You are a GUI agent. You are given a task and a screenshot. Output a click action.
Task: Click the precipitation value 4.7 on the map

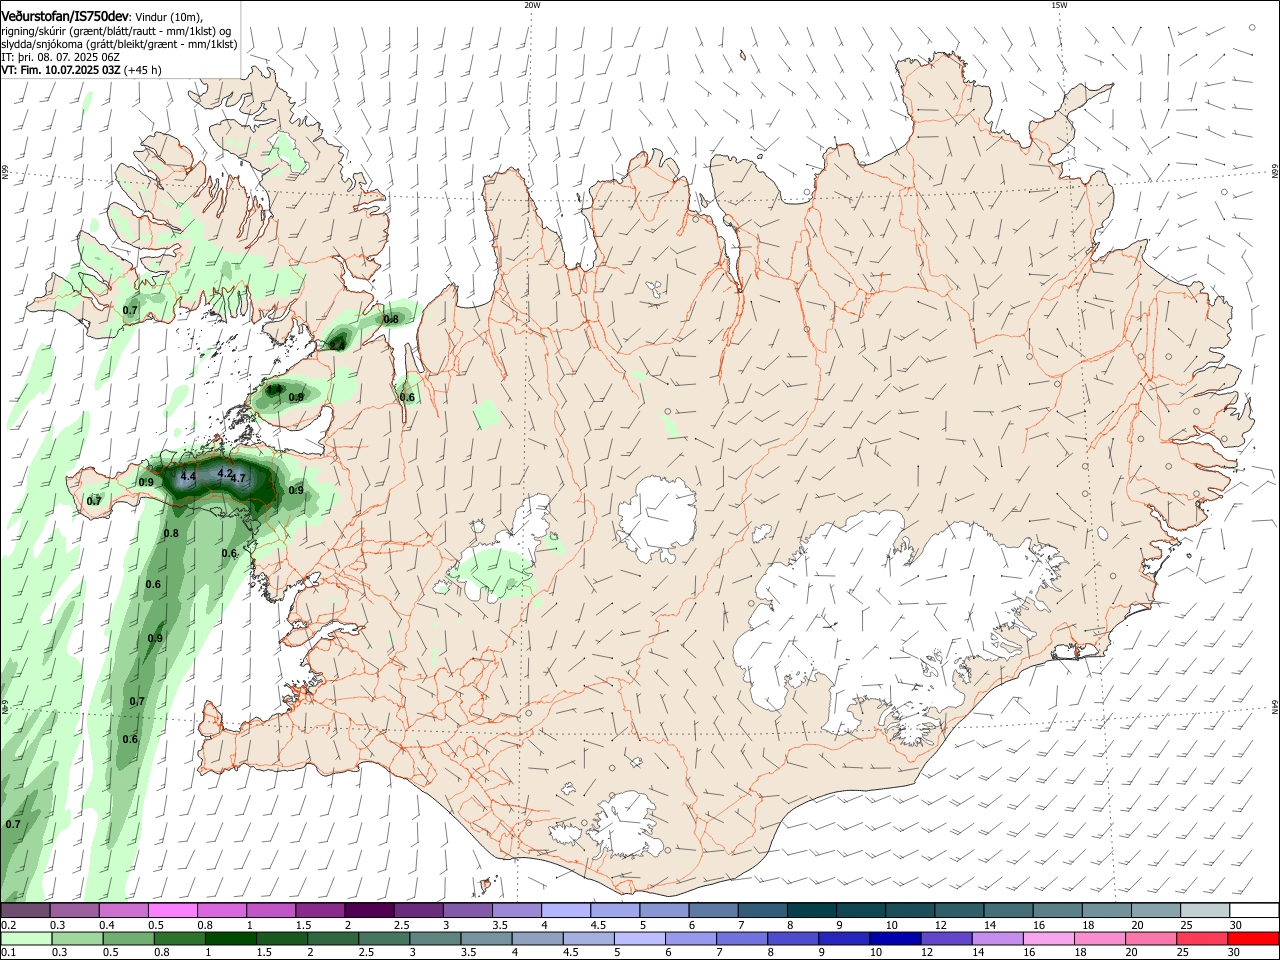[238, 479]
